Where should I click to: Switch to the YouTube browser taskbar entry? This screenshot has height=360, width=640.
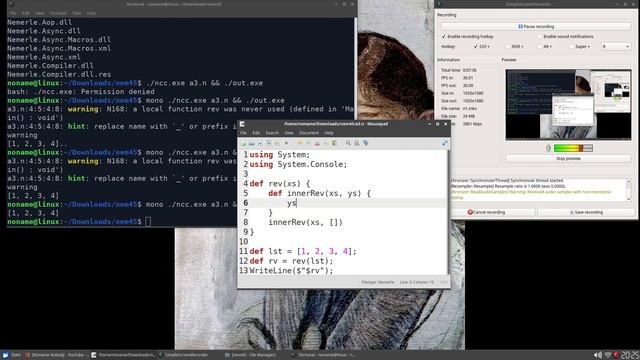click(56, 356)
